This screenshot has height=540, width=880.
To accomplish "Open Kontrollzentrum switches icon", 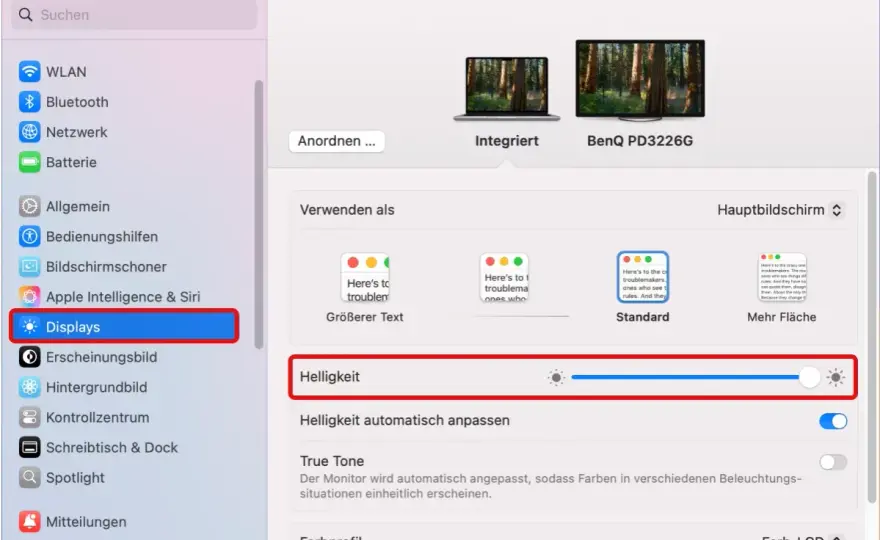I will click(29, 417).
